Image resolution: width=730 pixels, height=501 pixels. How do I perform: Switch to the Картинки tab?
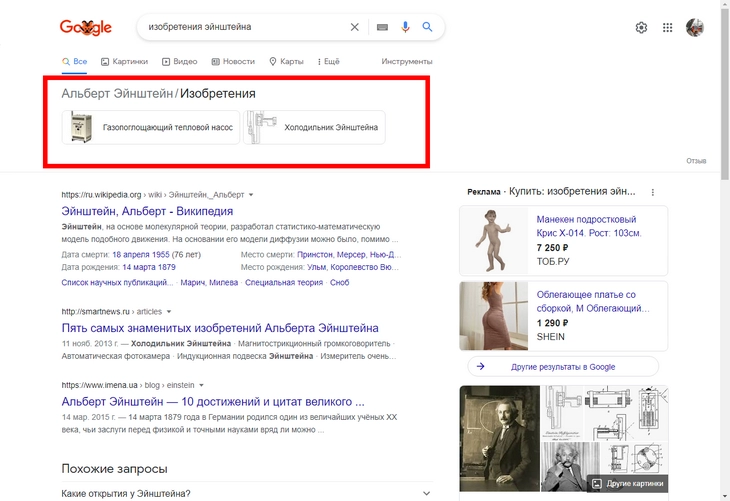pyautogui.click(x=124, y=61)
